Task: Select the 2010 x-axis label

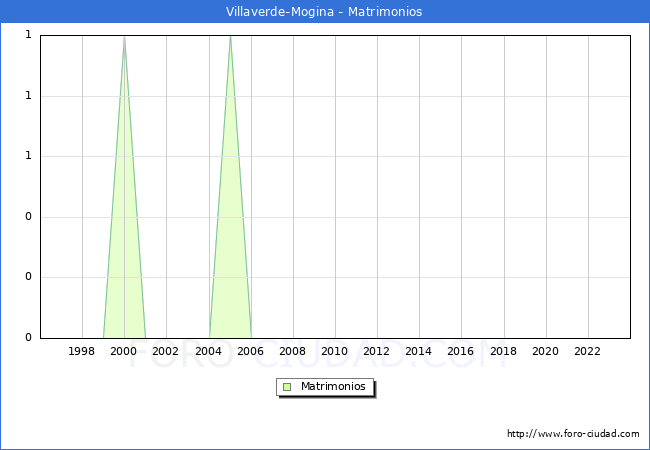Action: (334, 351)
